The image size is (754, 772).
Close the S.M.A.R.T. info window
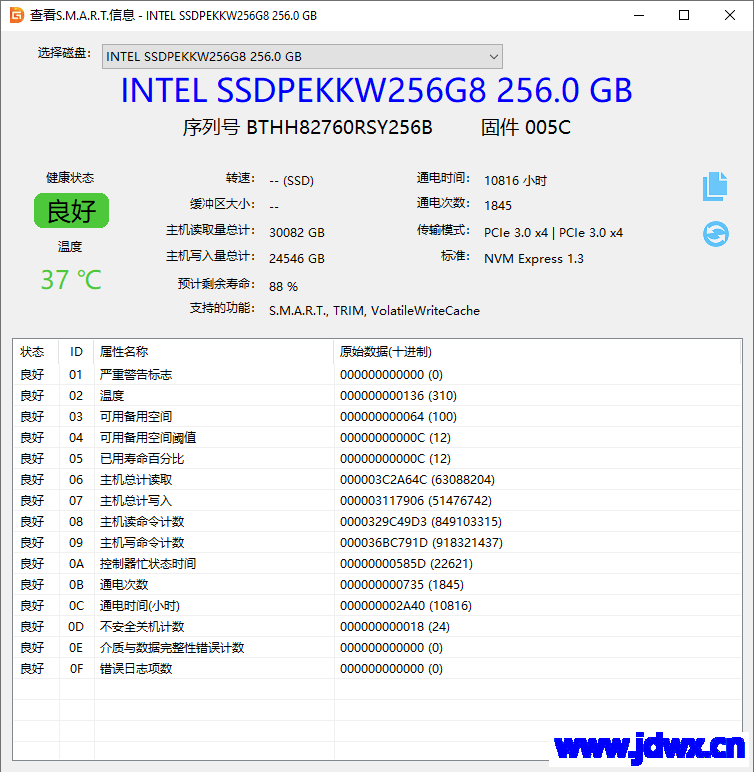click(x=730, y=15)
